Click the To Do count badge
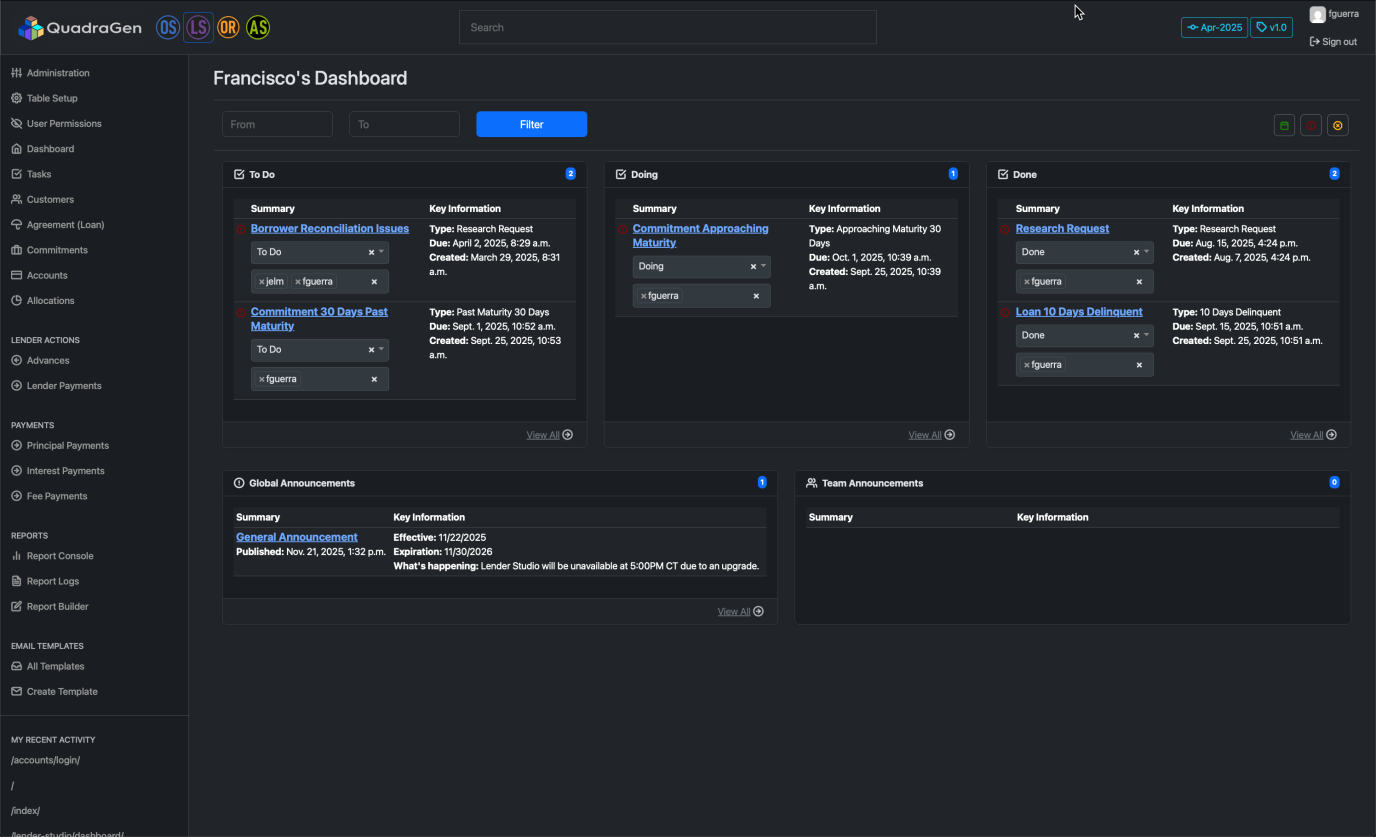Image resolution: width=1376 pixels, height=837 pixels. (x=571, y=174)
